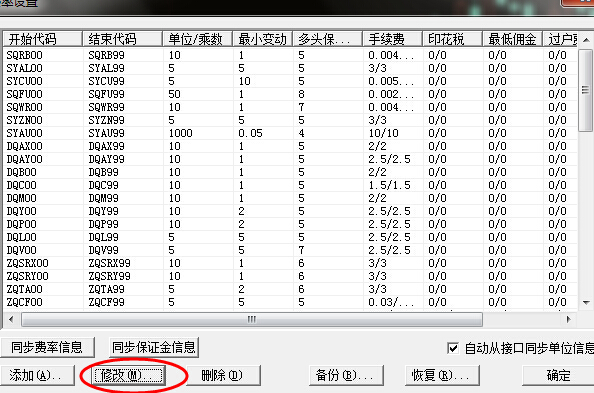Sort by 开始代码 column header
The height and width of the screenshot is (393, 594).
43,39
